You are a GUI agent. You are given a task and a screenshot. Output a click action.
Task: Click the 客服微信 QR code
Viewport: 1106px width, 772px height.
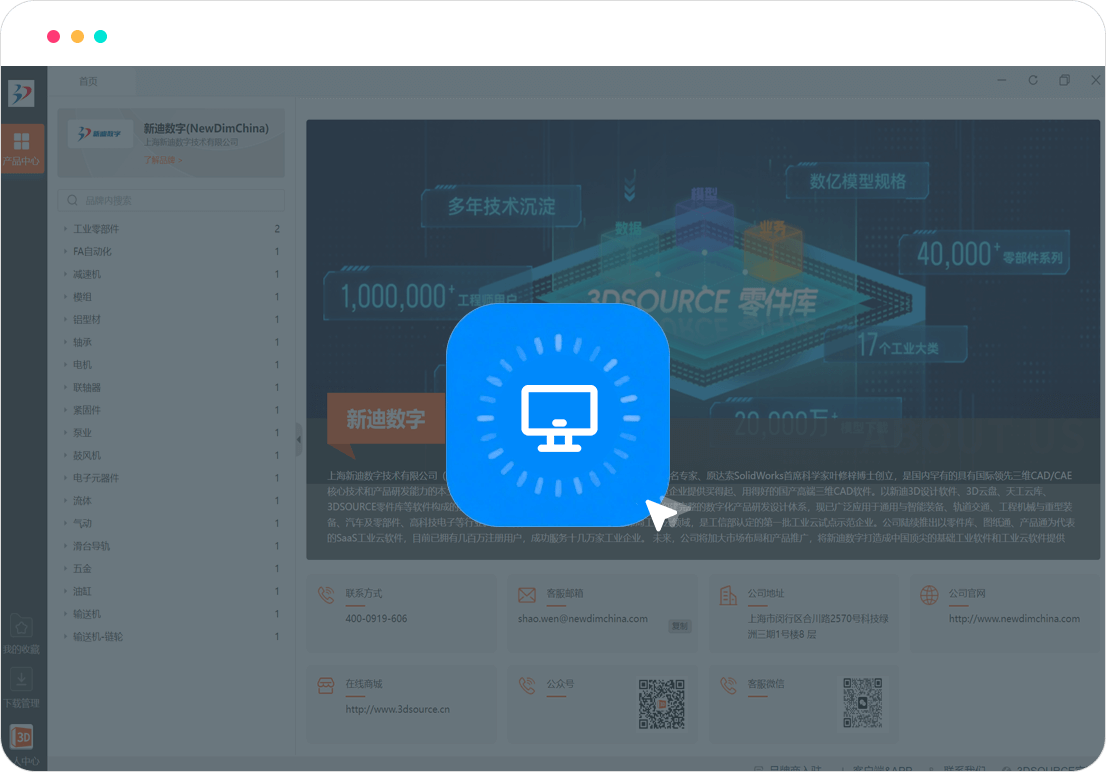[863, 702]
